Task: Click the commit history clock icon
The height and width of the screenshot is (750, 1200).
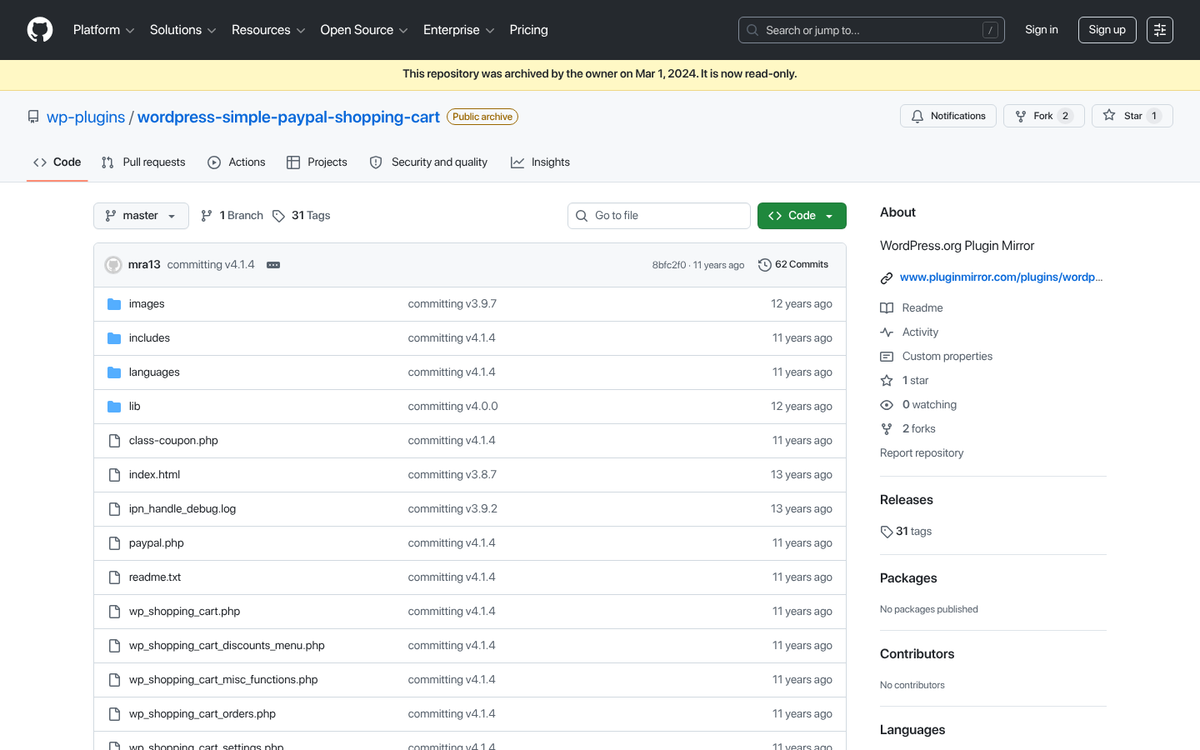Action: [x=765, y=264]
